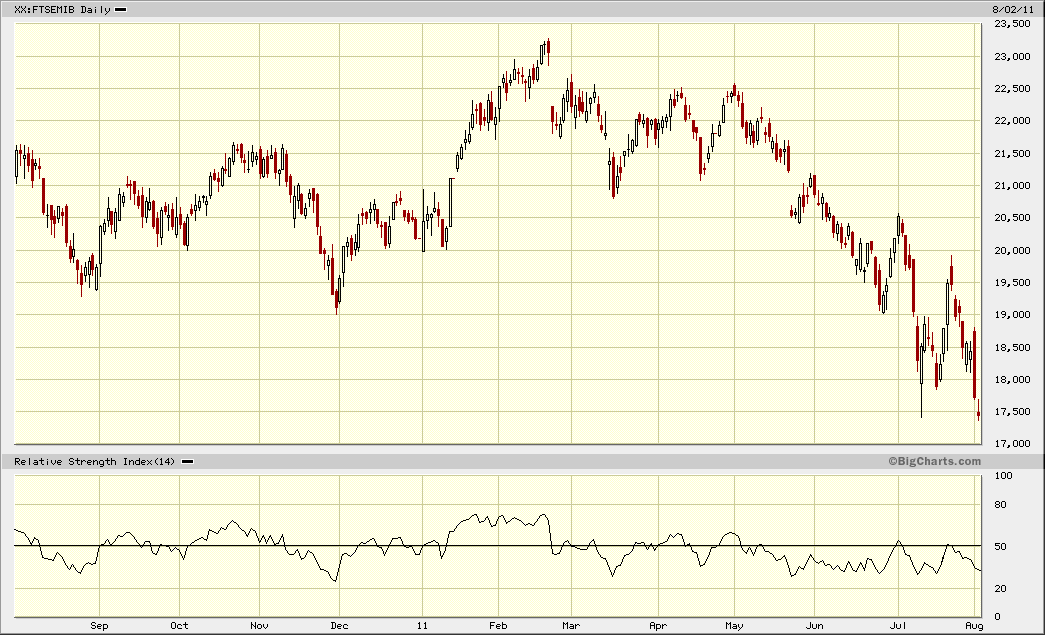1045x635 pixels.
Task: Click the 18,000 price axis label
Action: pos(1012,379)
